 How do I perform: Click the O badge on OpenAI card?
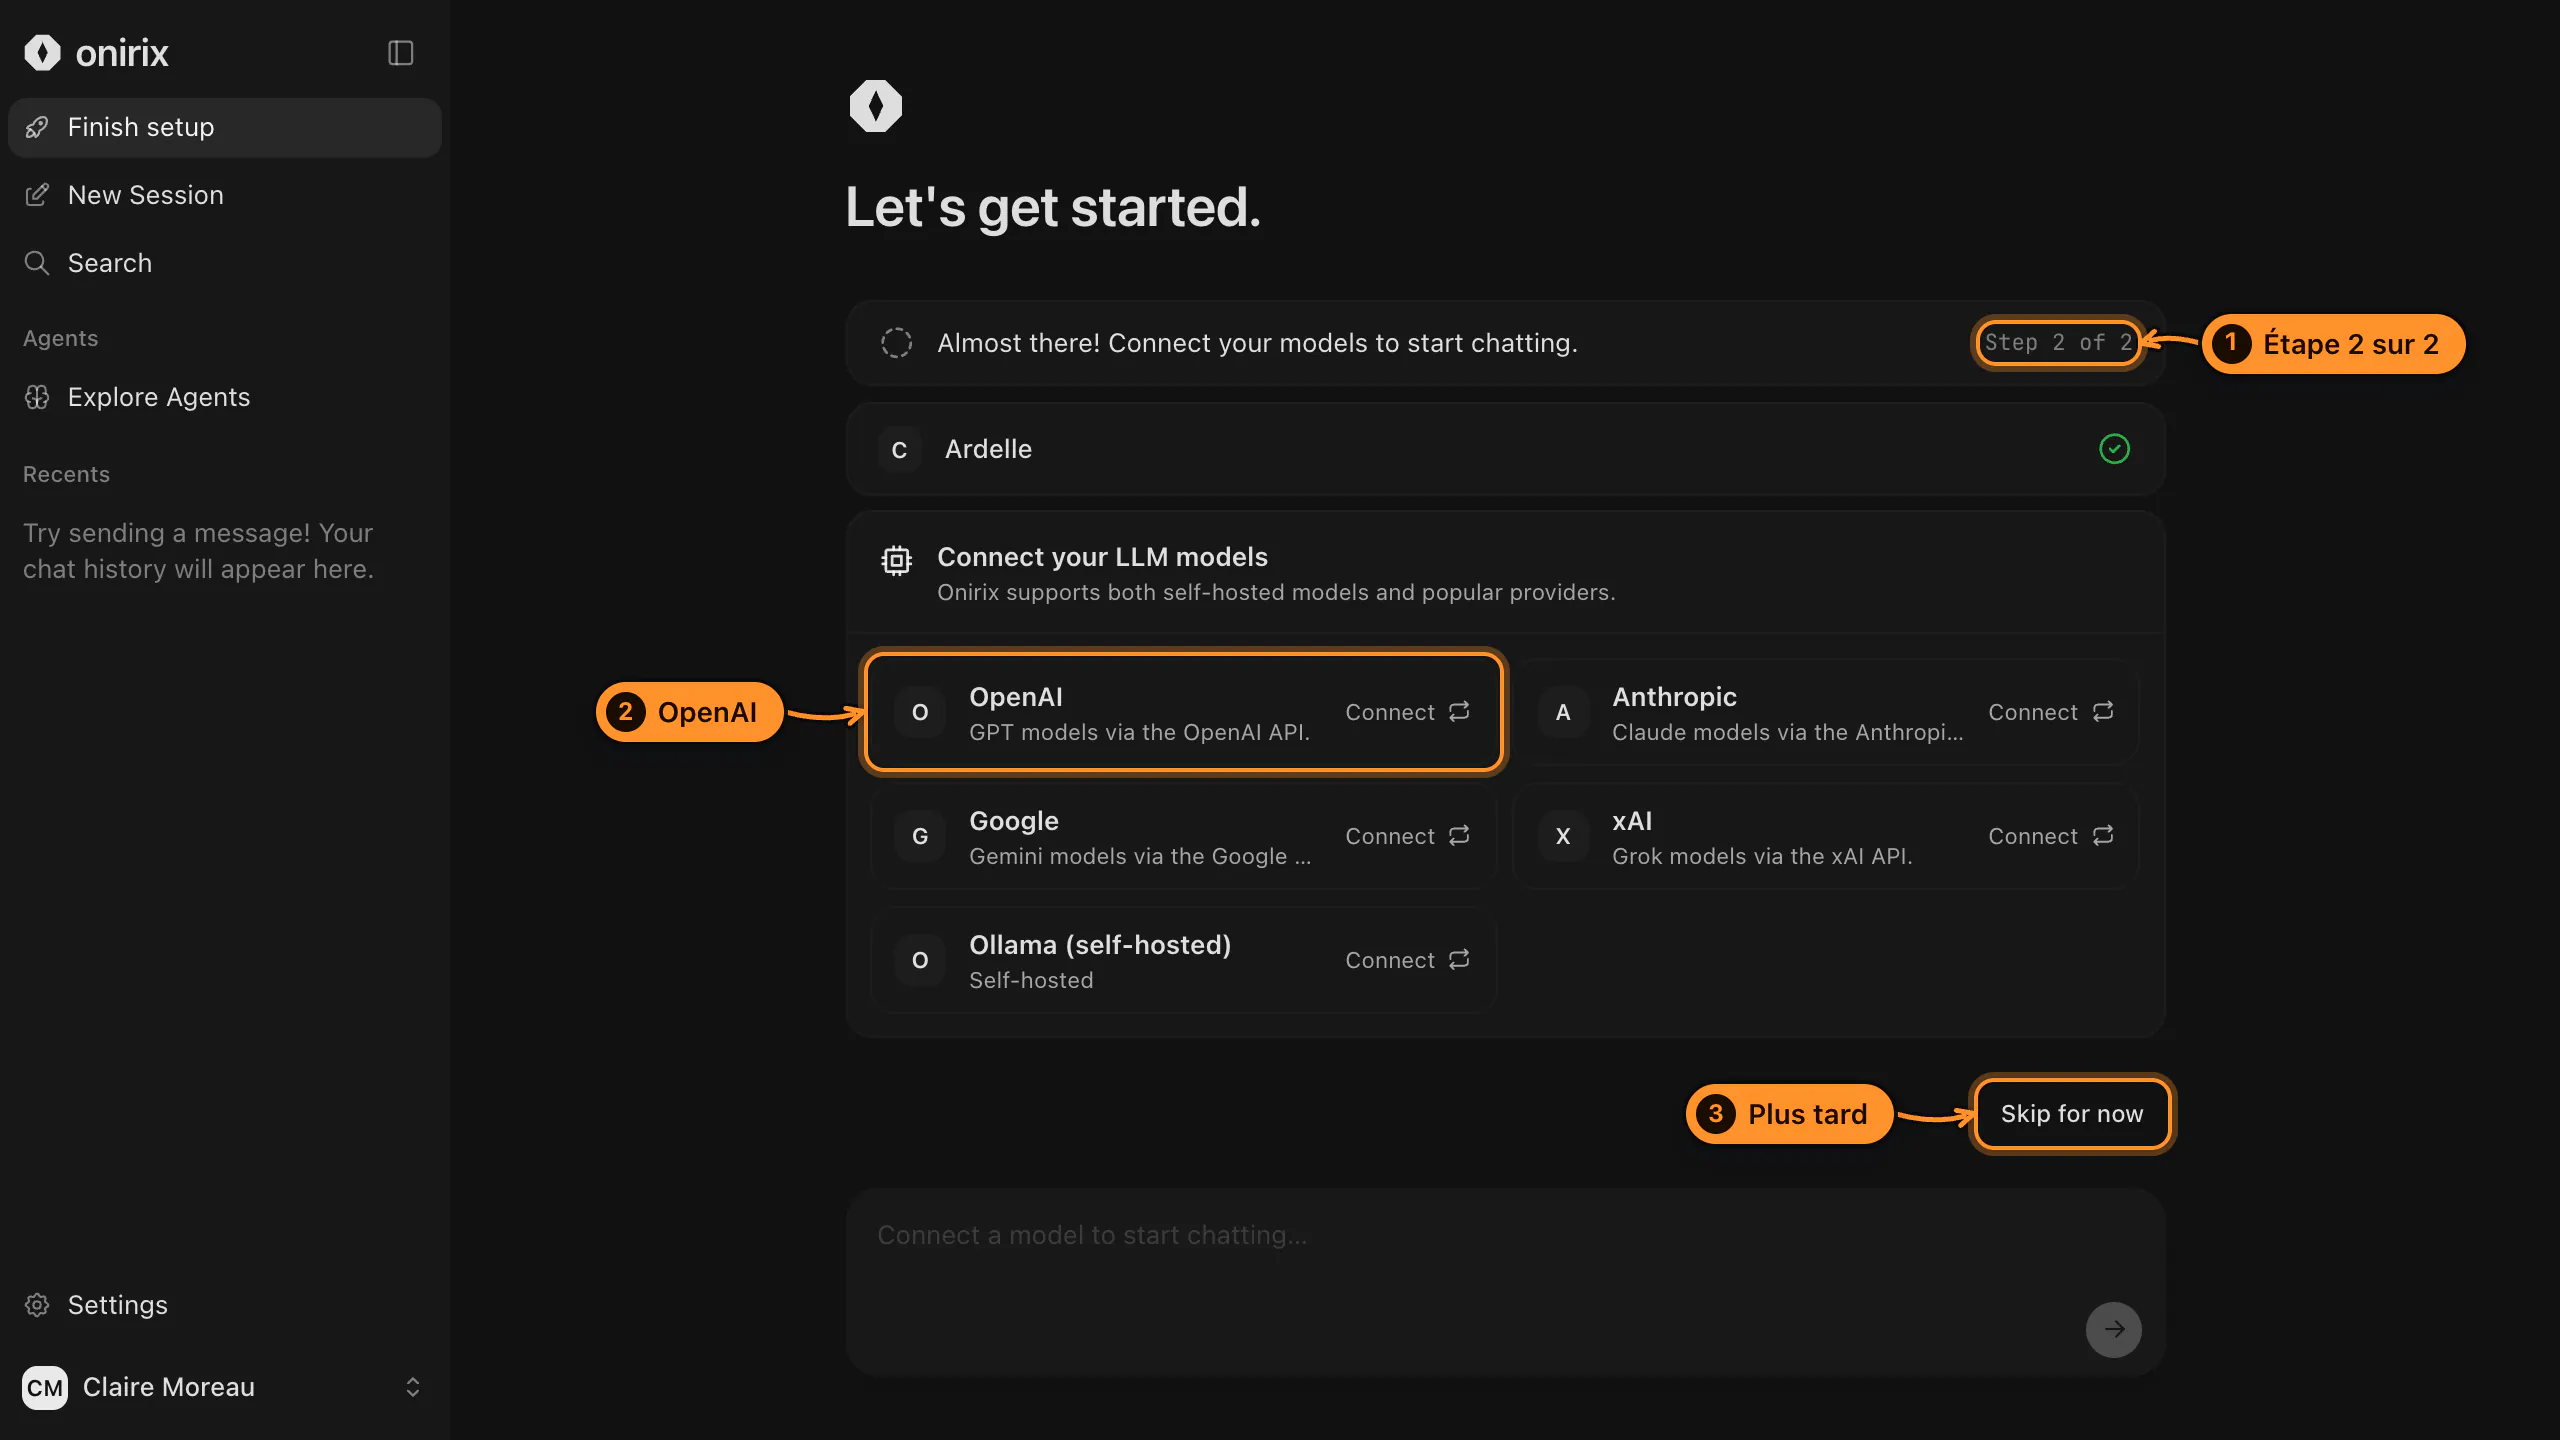pyautogui.click(x=920, y=712)
